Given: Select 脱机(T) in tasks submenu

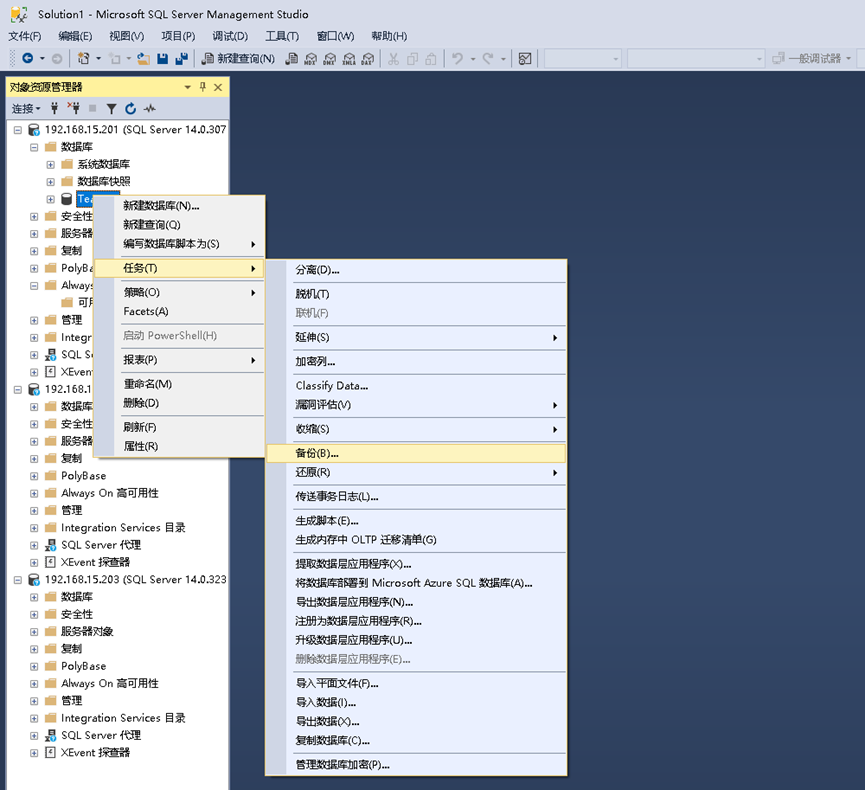Looking at the screenshot, I should (416, 294).
